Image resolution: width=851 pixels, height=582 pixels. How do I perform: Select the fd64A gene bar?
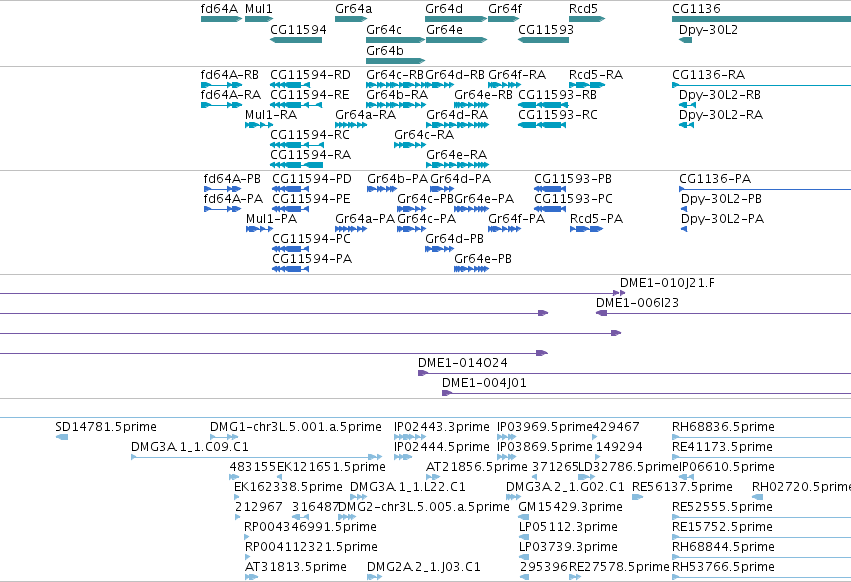[x=221, y=19]
